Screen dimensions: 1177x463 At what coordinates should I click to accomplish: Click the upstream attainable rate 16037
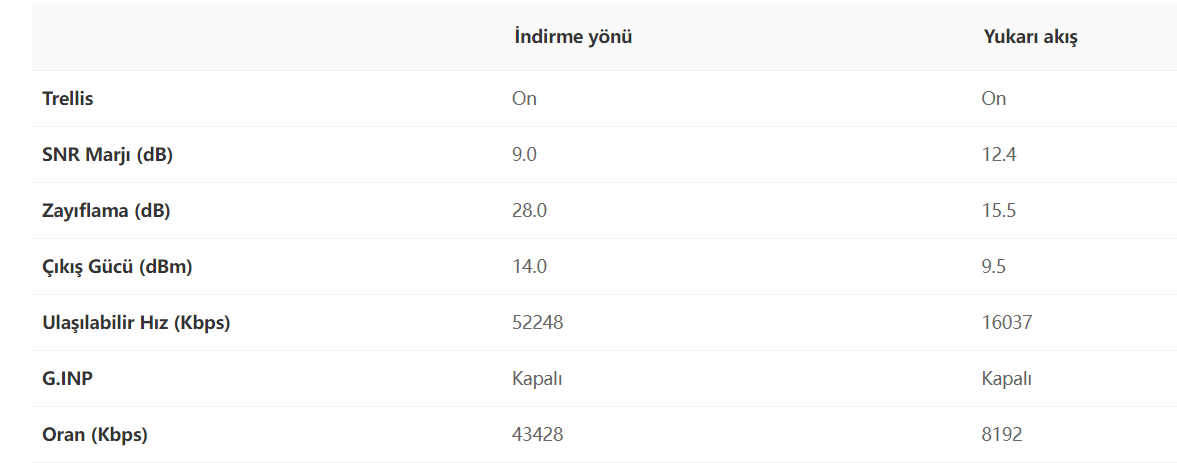coord(1007,323)
